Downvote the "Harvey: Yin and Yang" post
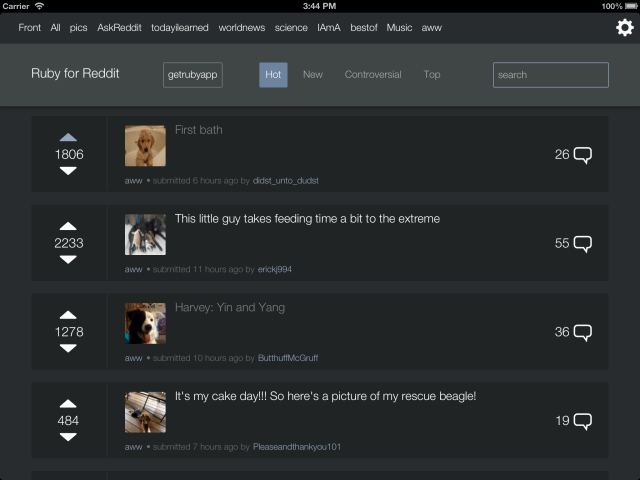640x480 pixels. [x=68, y=348]
